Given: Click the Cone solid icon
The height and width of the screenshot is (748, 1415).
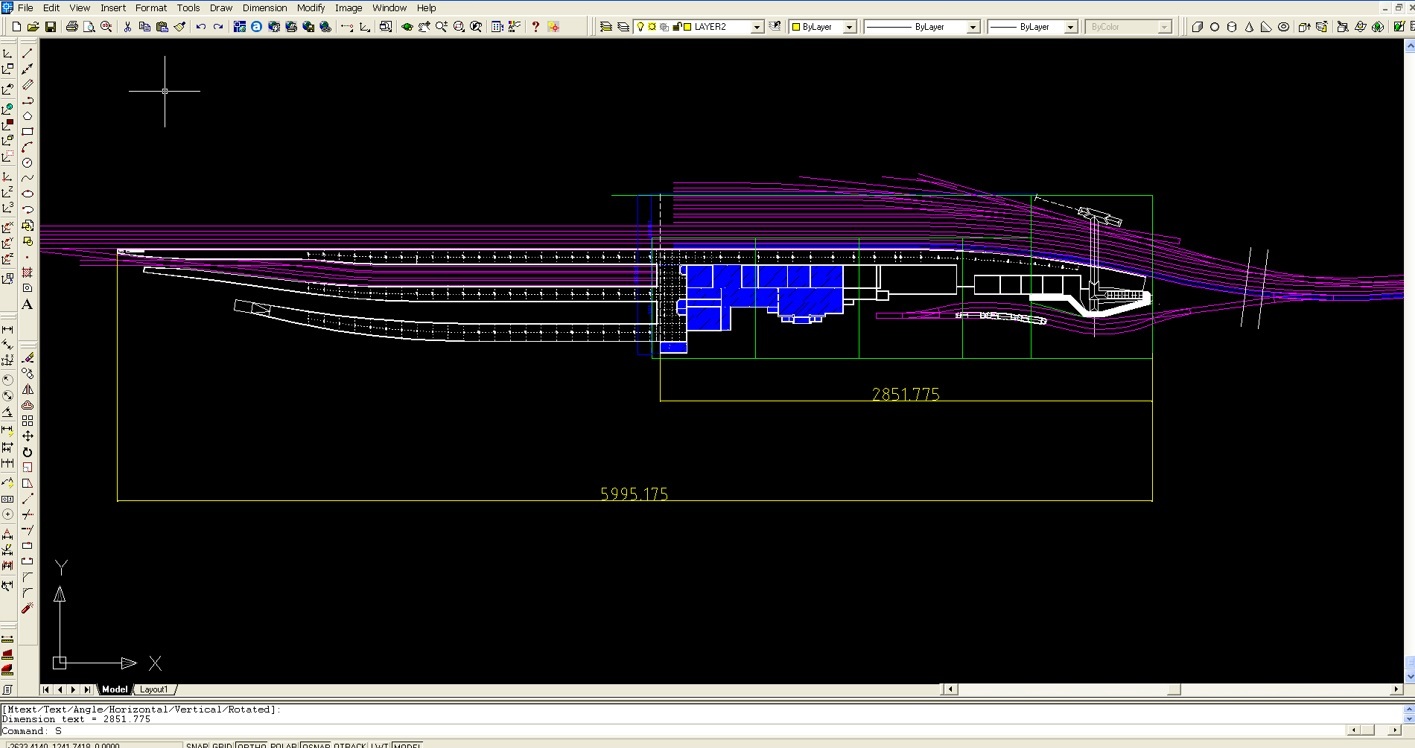Looking at the screenshot, I should point(1249,27).
